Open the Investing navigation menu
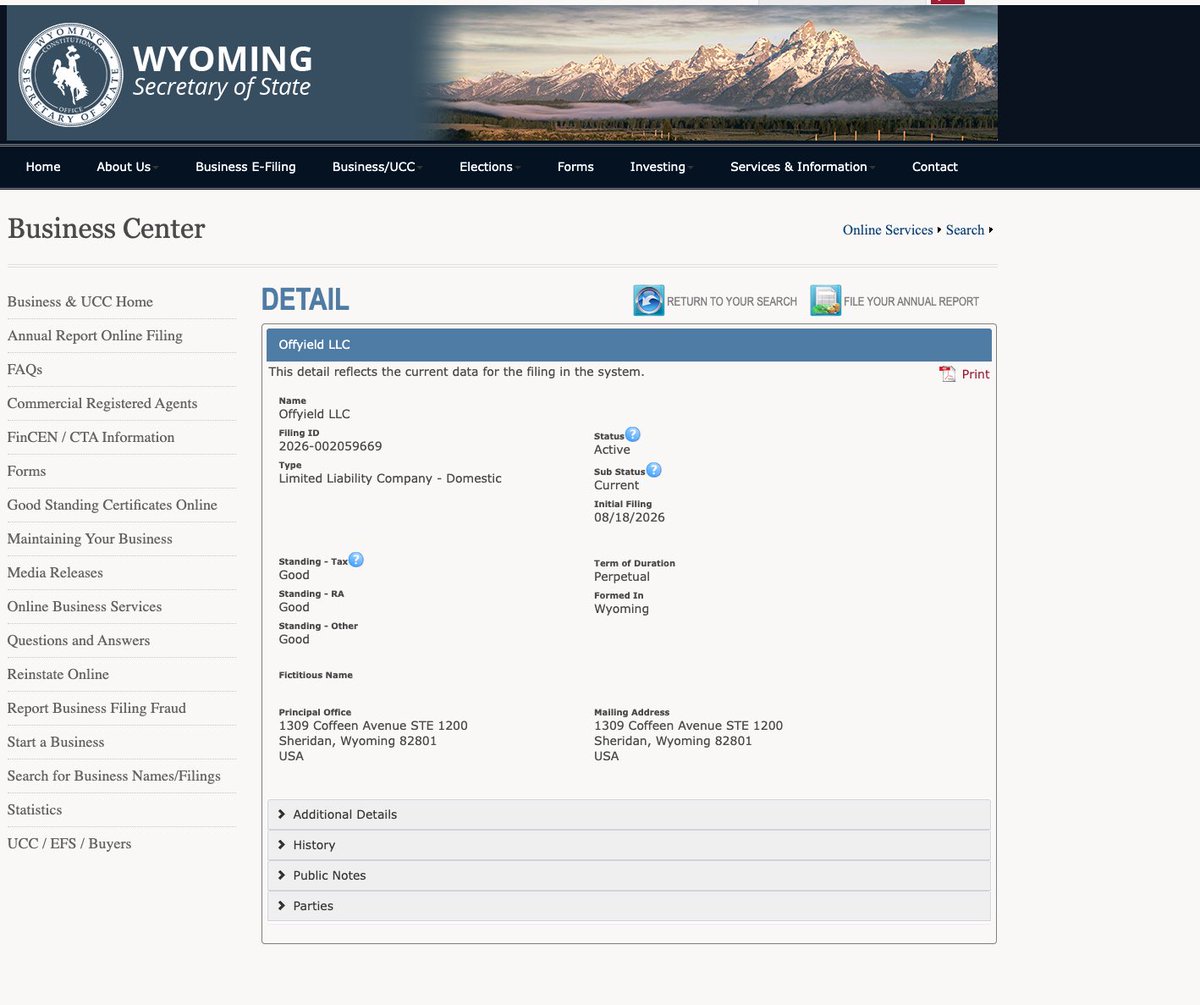The image size is (1200, 1005). pos(661,167)
